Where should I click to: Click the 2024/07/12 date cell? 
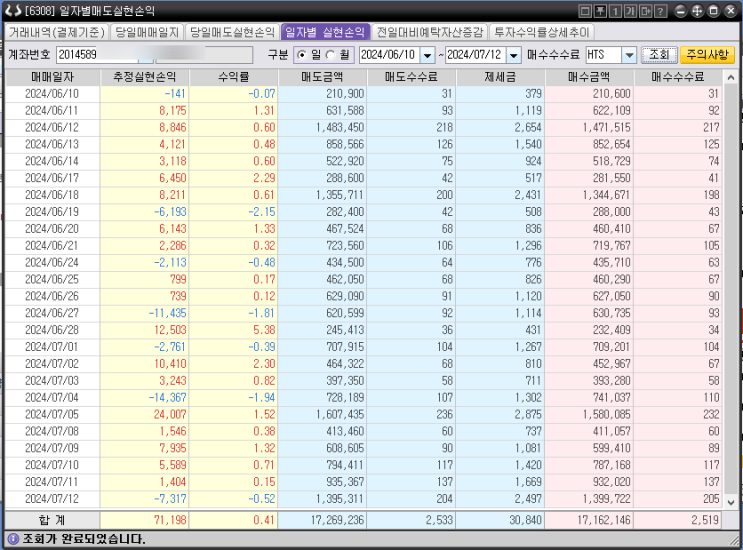point(52,499)
